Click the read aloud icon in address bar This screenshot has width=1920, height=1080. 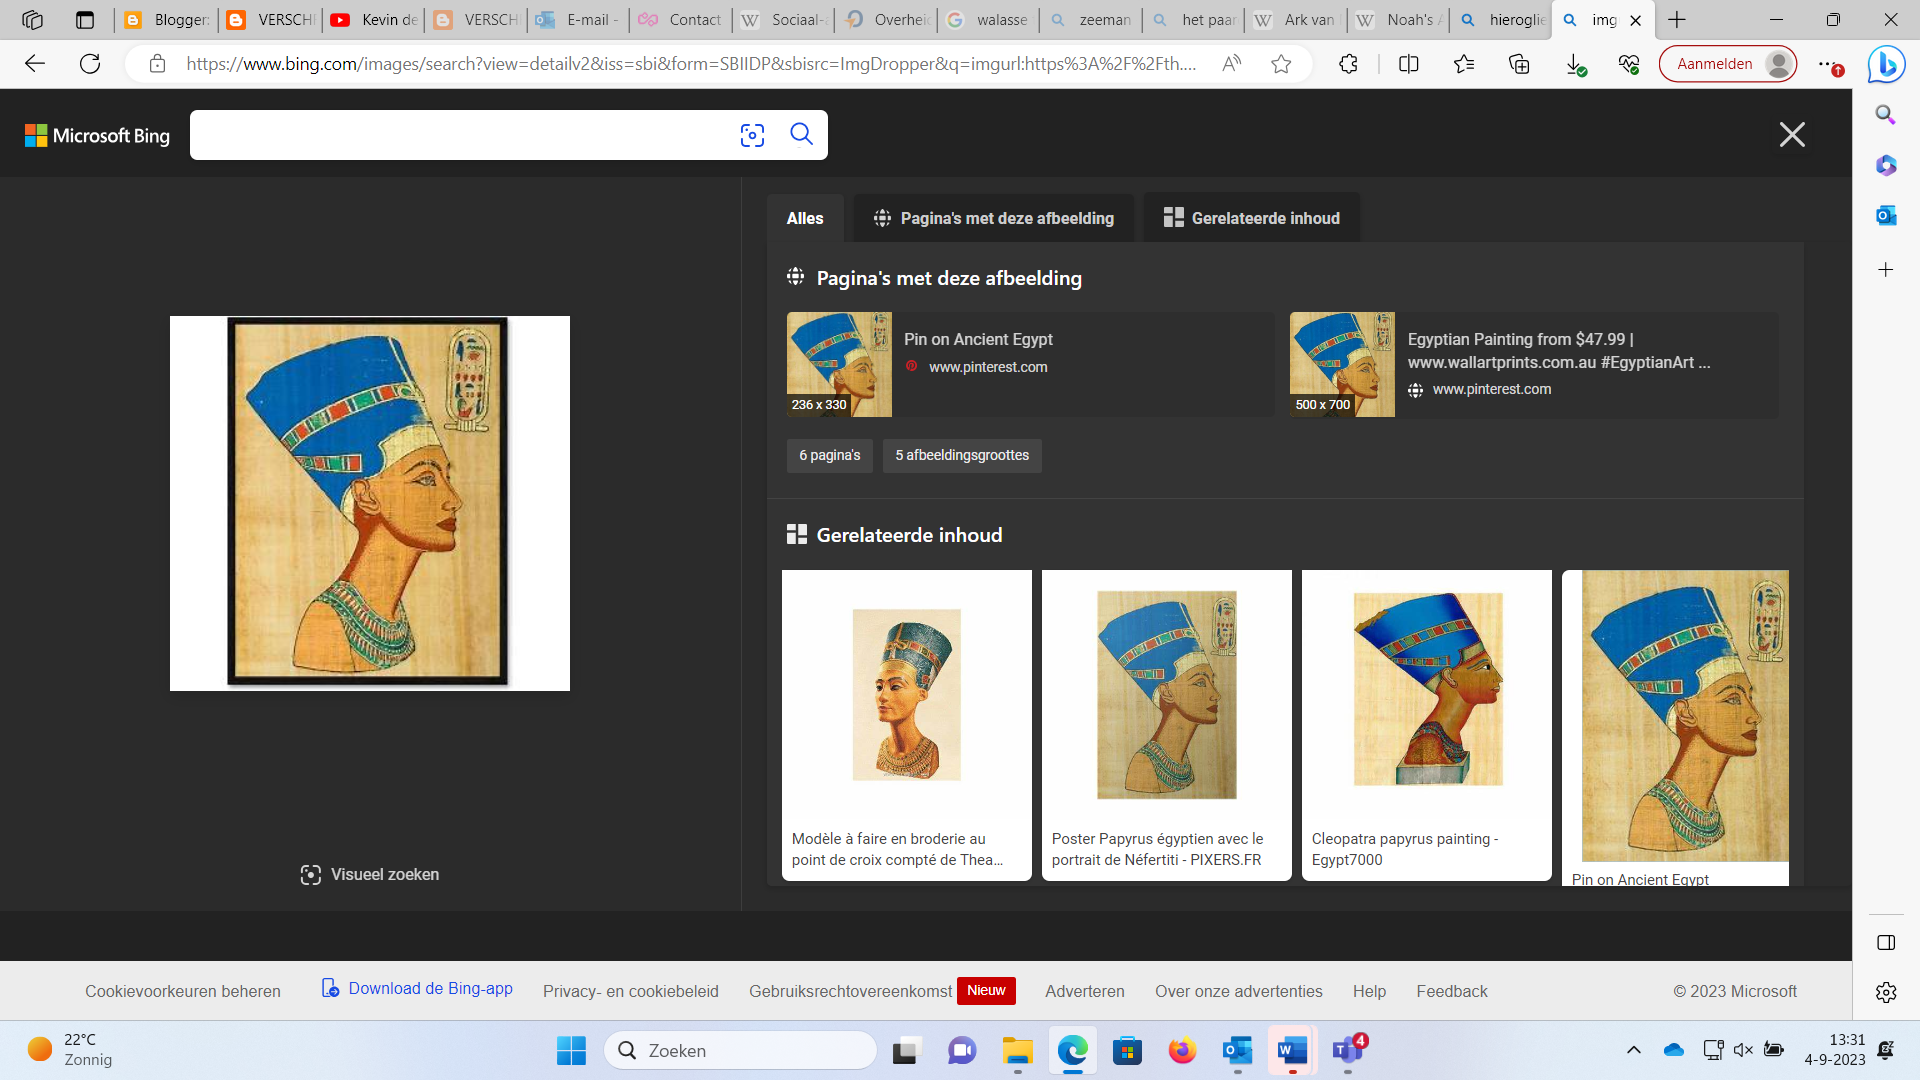click(1232, 64)
